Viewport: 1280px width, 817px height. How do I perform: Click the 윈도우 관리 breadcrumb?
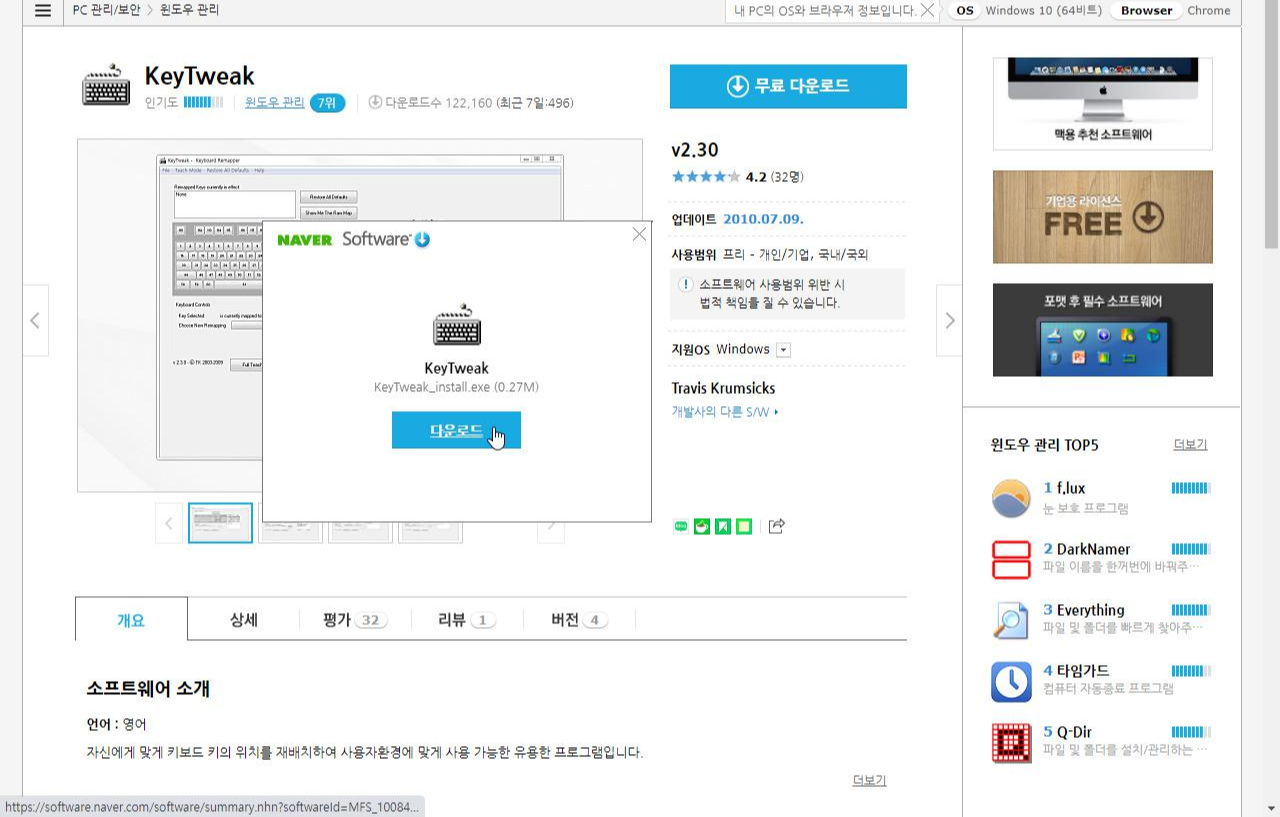(190, 10)
